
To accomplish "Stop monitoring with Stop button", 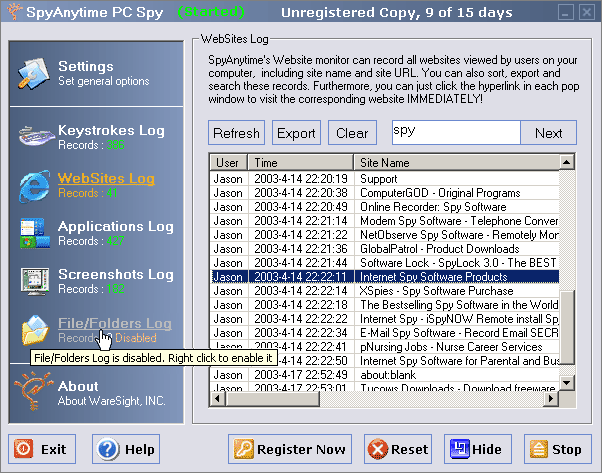I will (558, 449).
